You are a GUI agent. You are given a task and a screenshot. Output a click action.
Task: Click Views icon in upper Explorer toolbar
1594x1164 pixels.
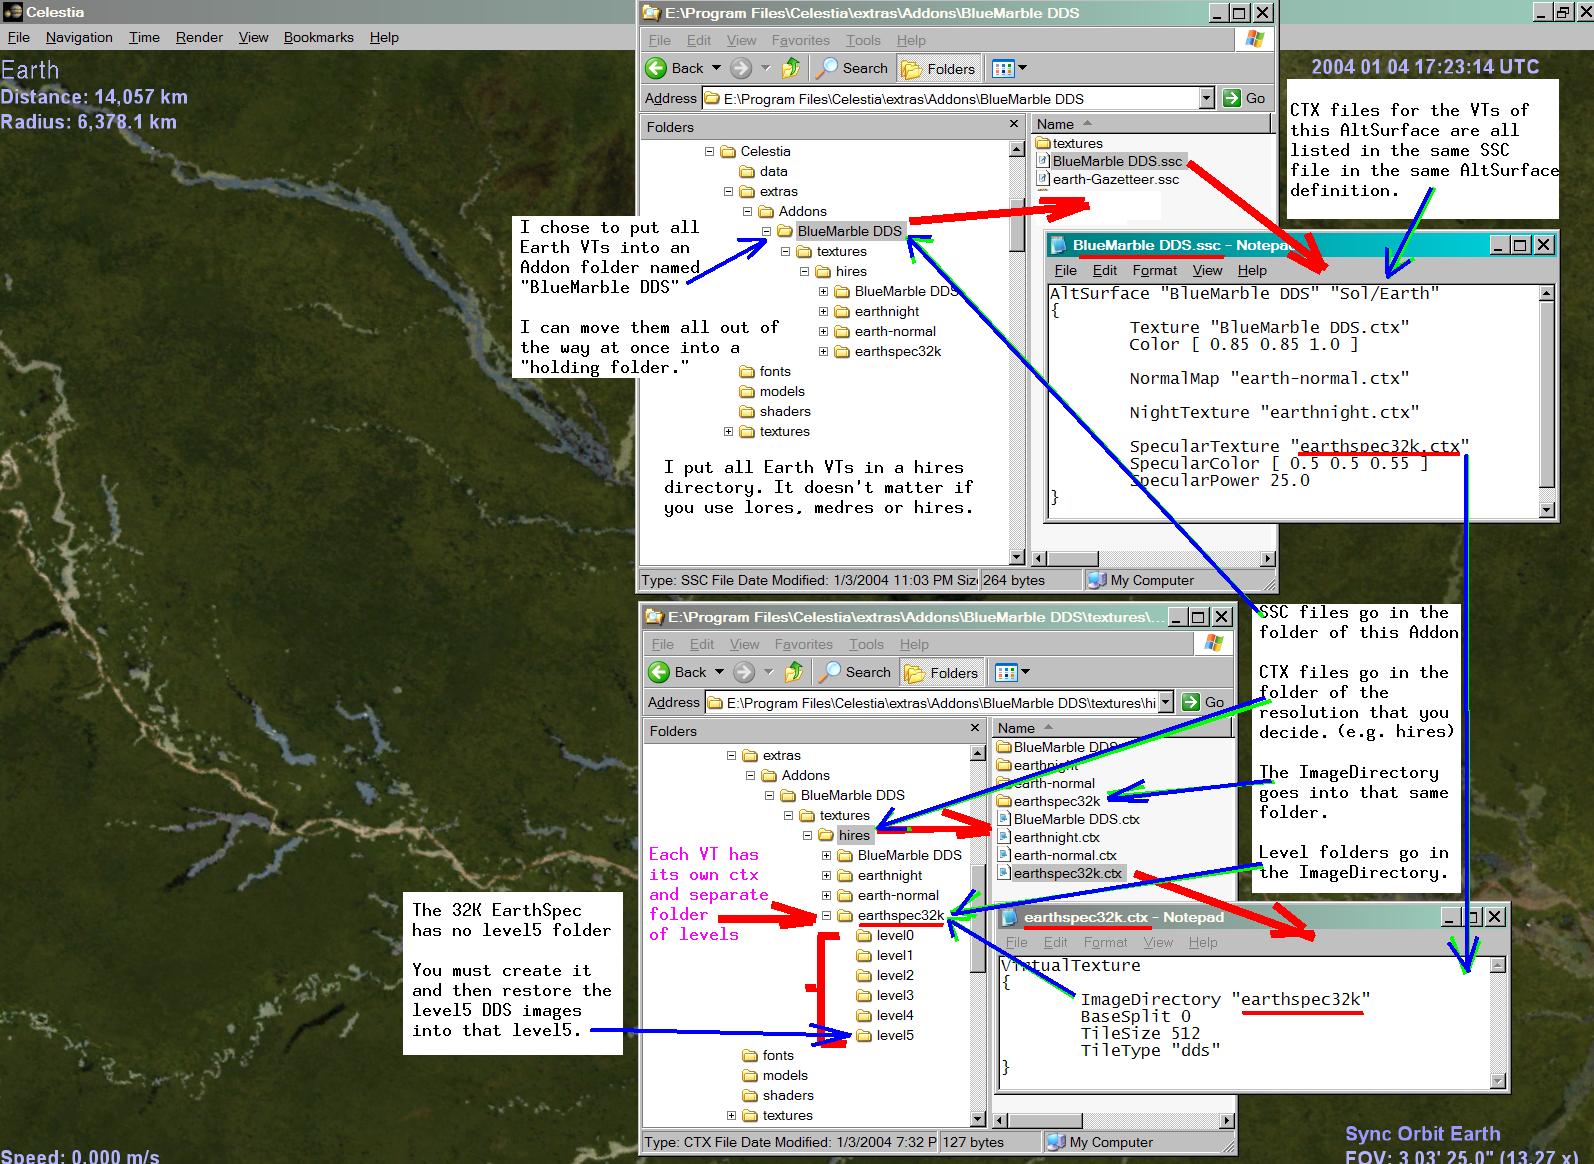pyautogui.click(x=1003, y=68)
